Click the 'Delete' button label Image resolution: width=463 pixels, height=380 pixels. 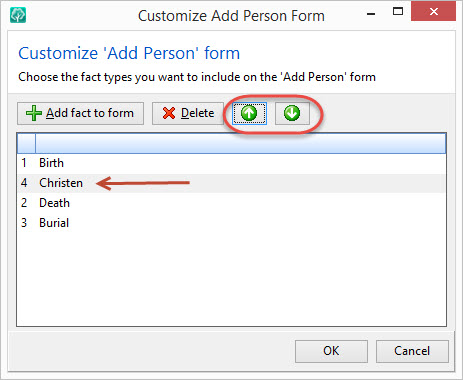198,113
